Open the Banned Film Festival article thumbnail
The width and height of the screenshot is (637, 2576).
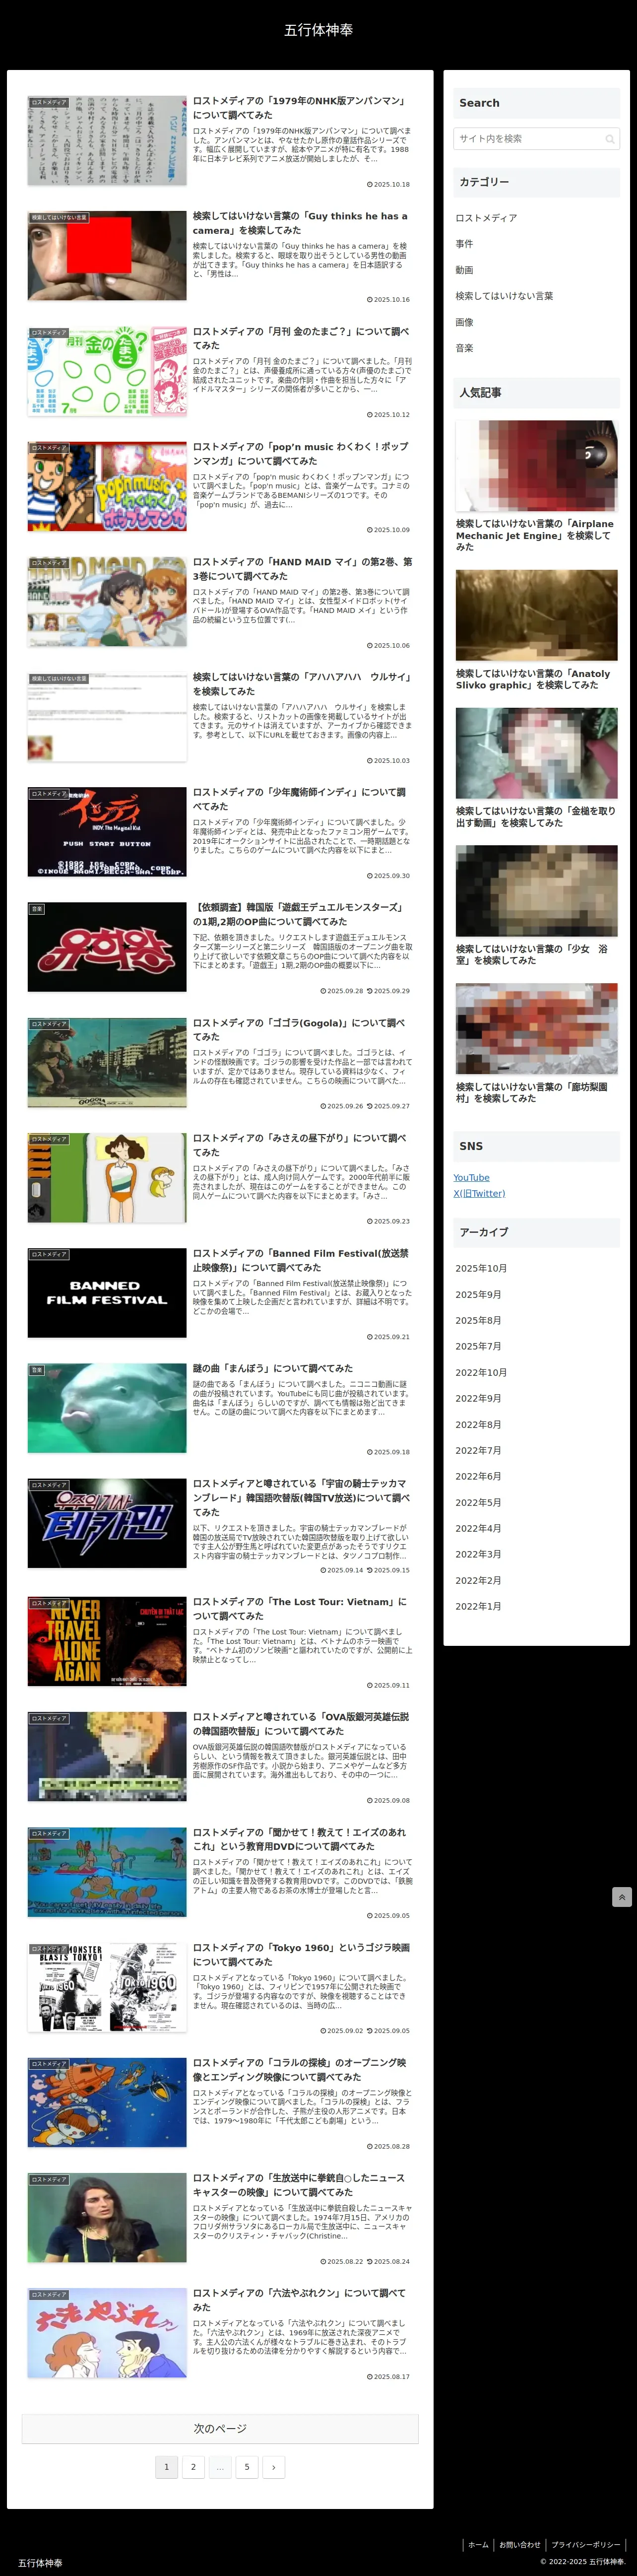pos(107,1293)
